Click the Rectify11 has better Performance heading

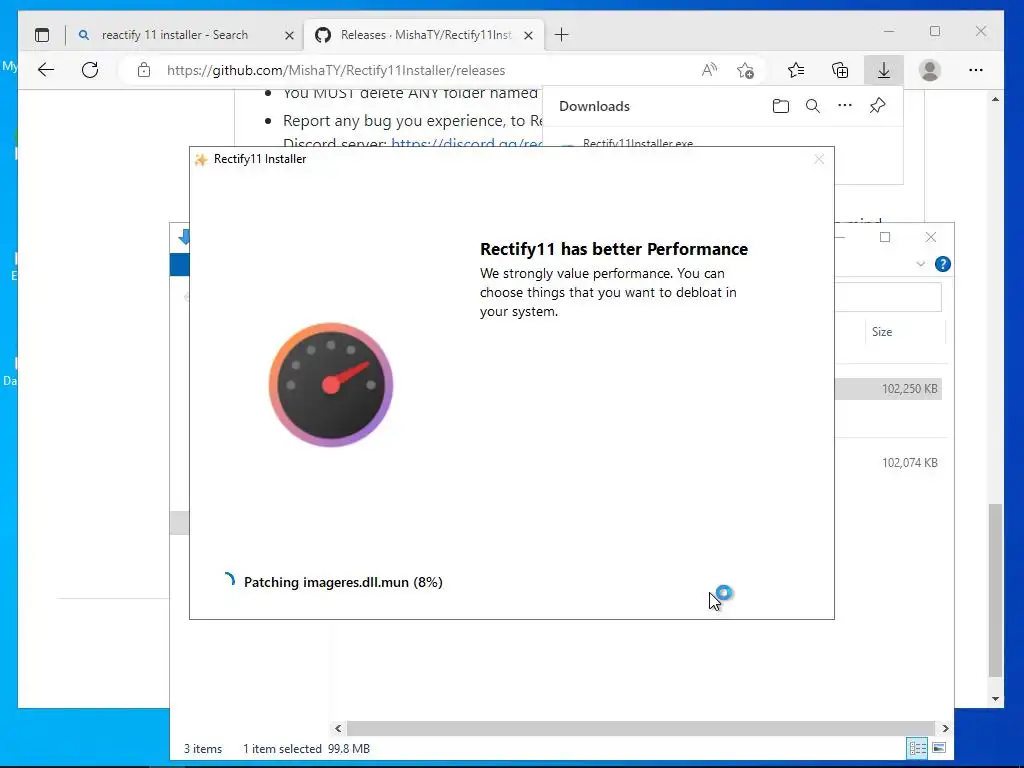(614, 249)
